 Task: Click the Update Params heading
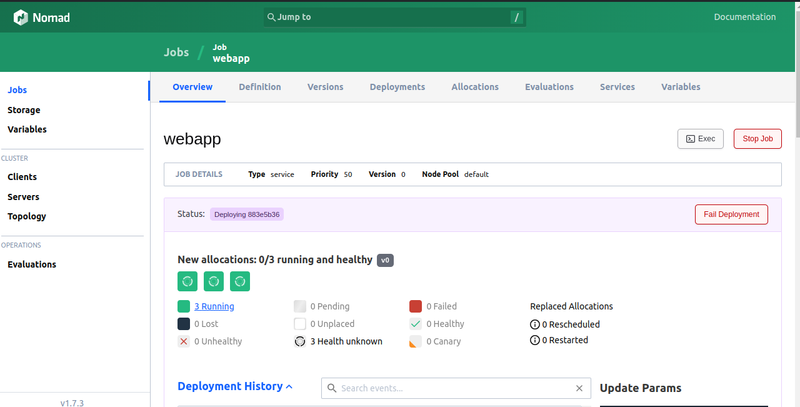pos(640,388)
